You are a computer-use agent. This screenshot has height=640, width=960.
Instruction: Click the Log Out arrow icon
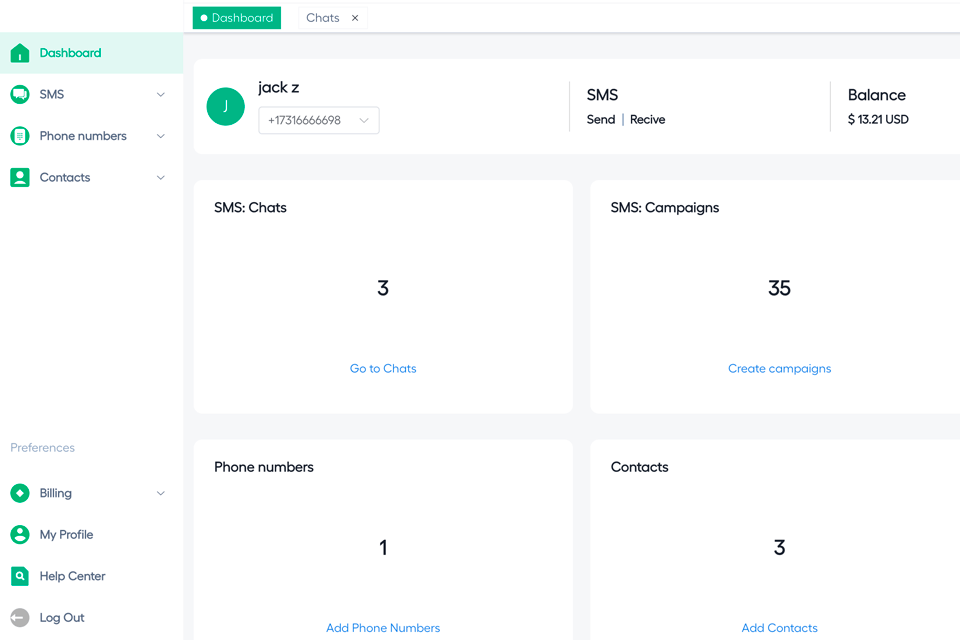pyautogui.click(x=20, y=617)
